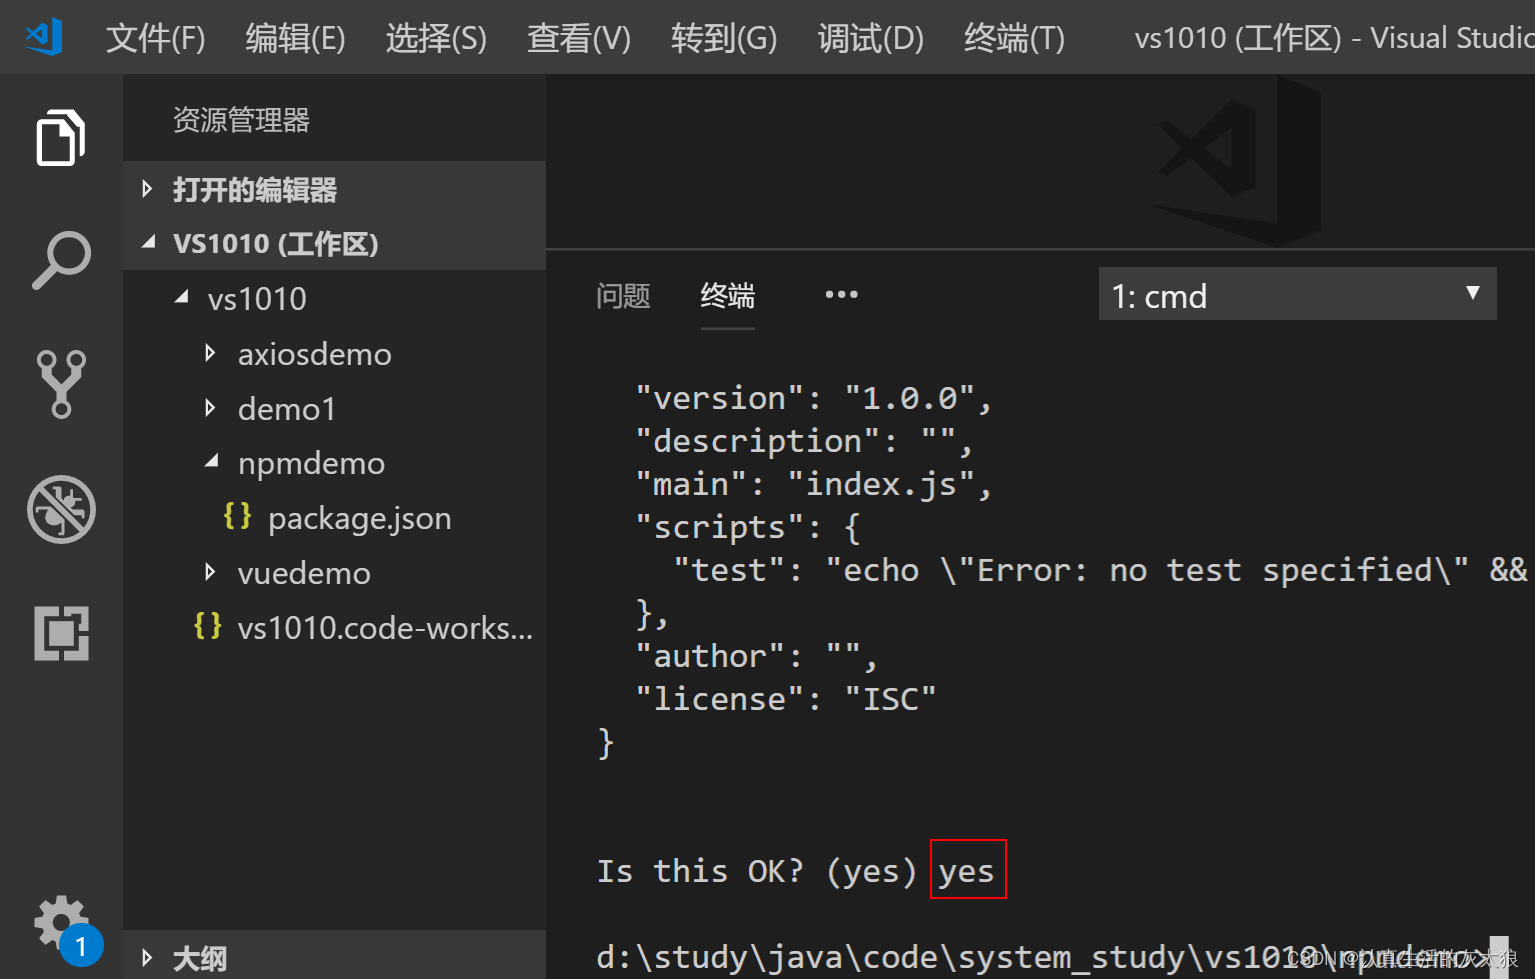
Task: Select the npmdemo folder name
Action: [311, 463]
